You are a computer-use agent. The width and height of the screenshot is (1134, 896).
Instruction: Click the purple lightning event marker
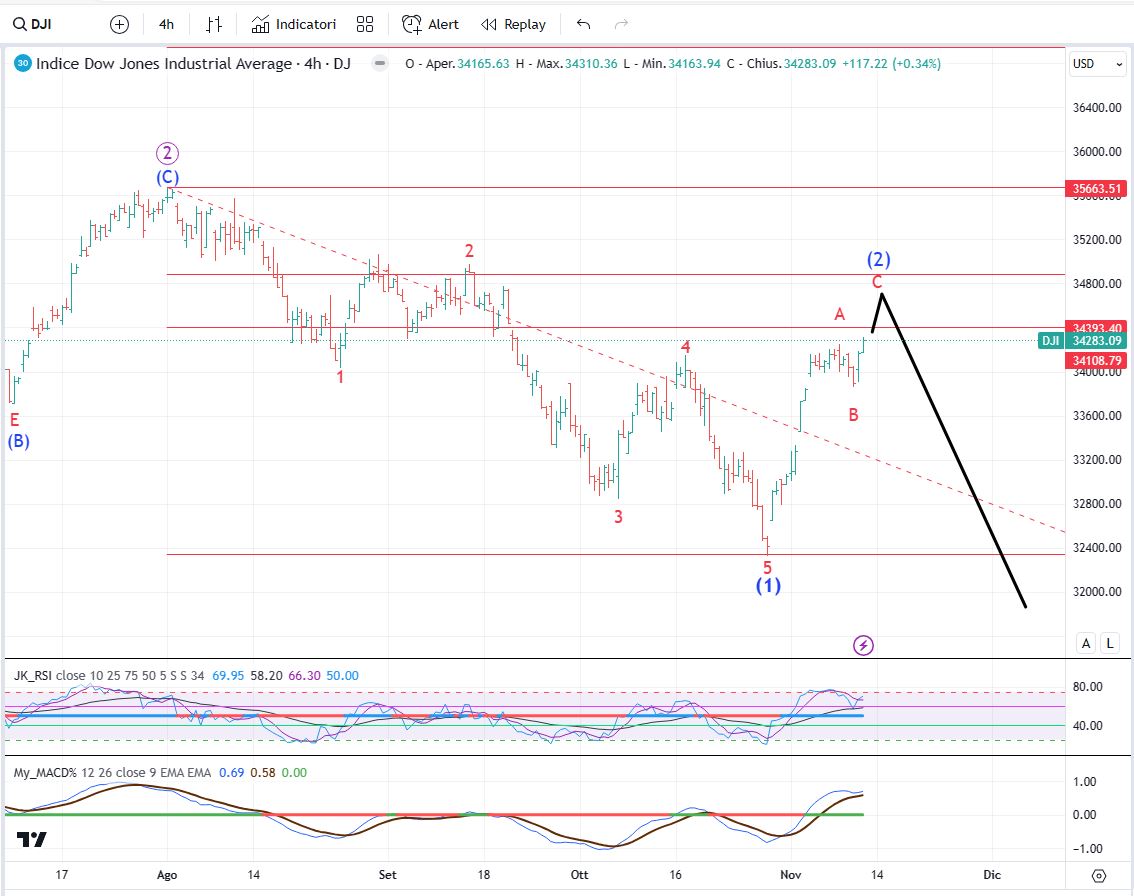point(864,645)
